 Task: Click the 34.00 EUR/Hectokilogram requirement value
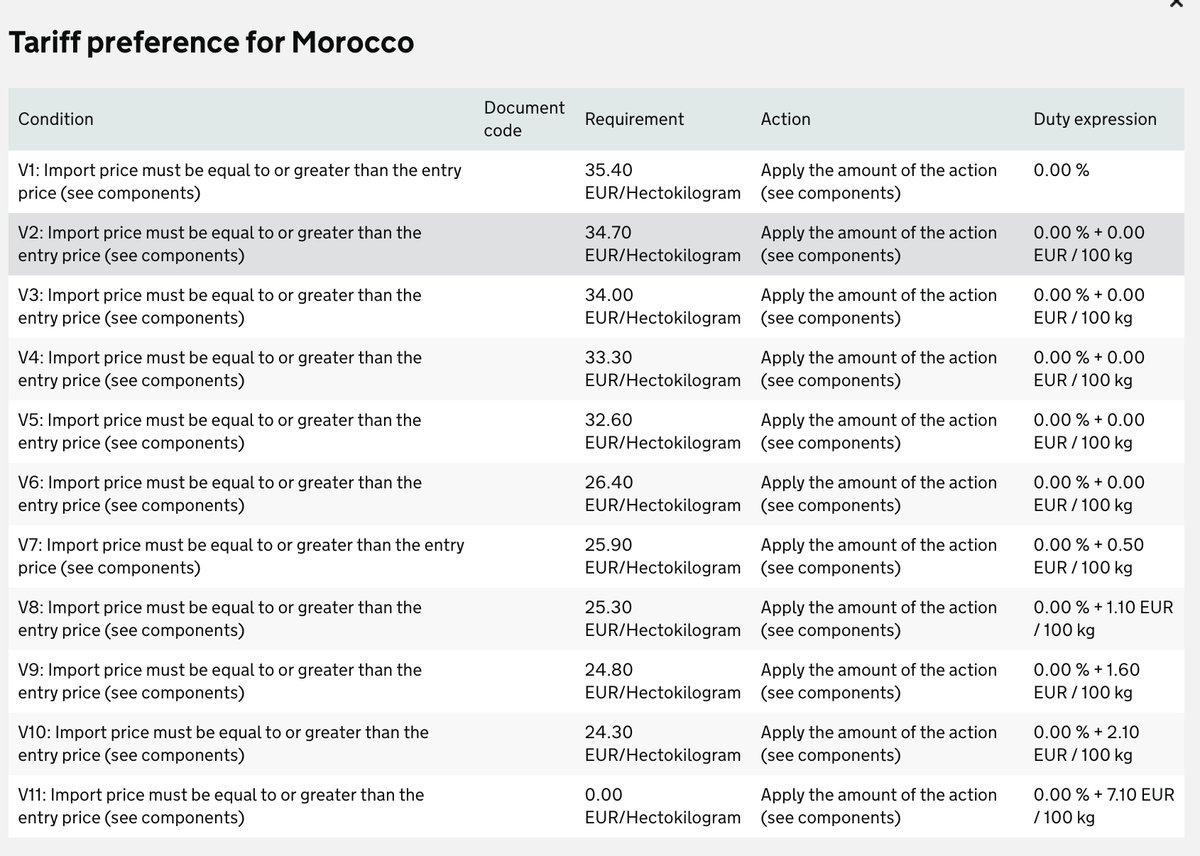coord(663,306)
